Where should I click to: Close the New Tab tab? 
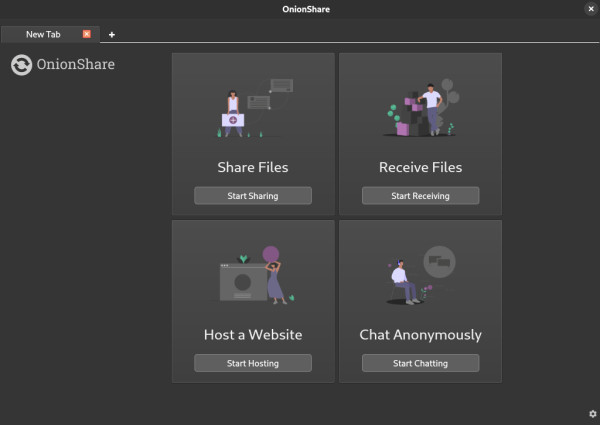coord(86,34)
